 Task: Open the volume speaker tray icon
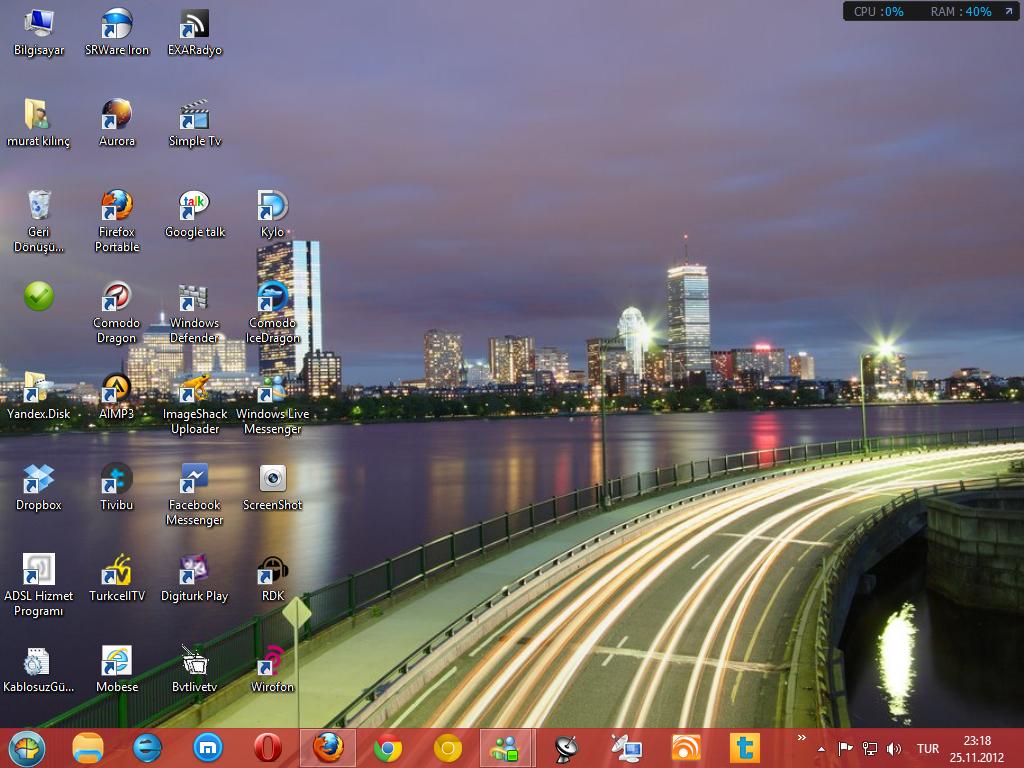pyautogui.click(x=894, y=748)
